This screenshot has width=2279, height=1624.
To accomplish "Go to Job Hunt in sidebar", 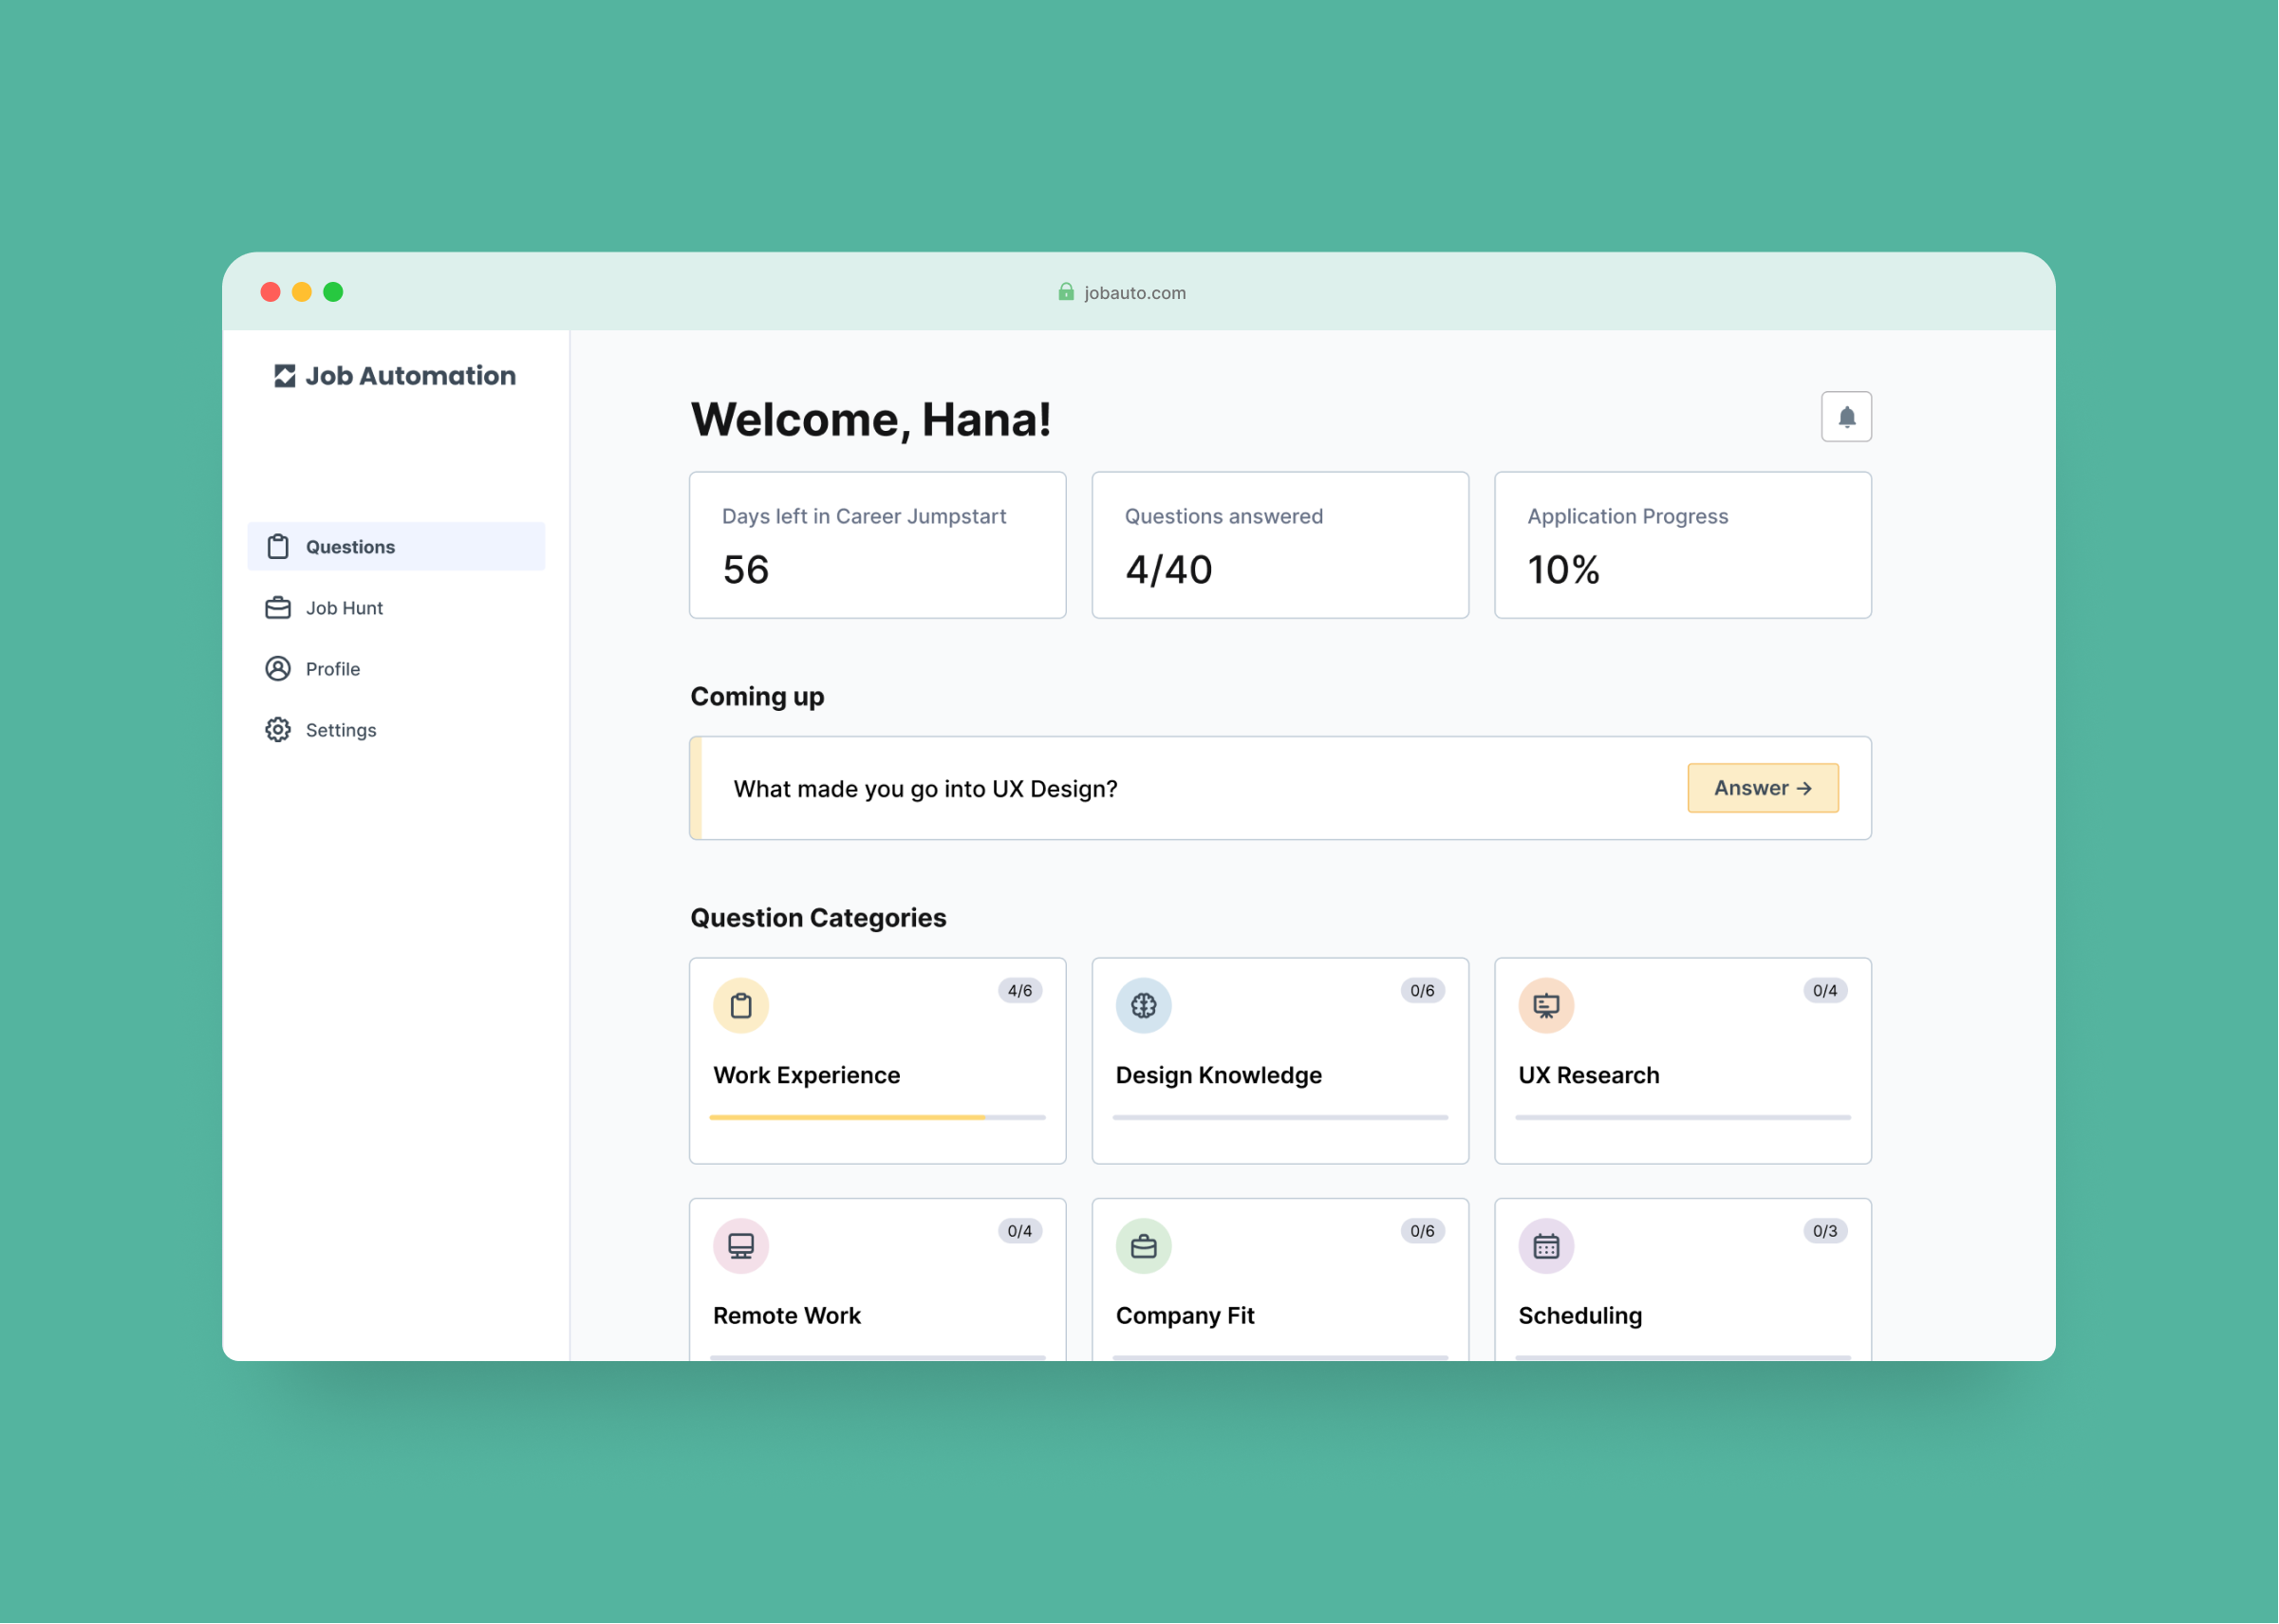I will click(344, 608).
